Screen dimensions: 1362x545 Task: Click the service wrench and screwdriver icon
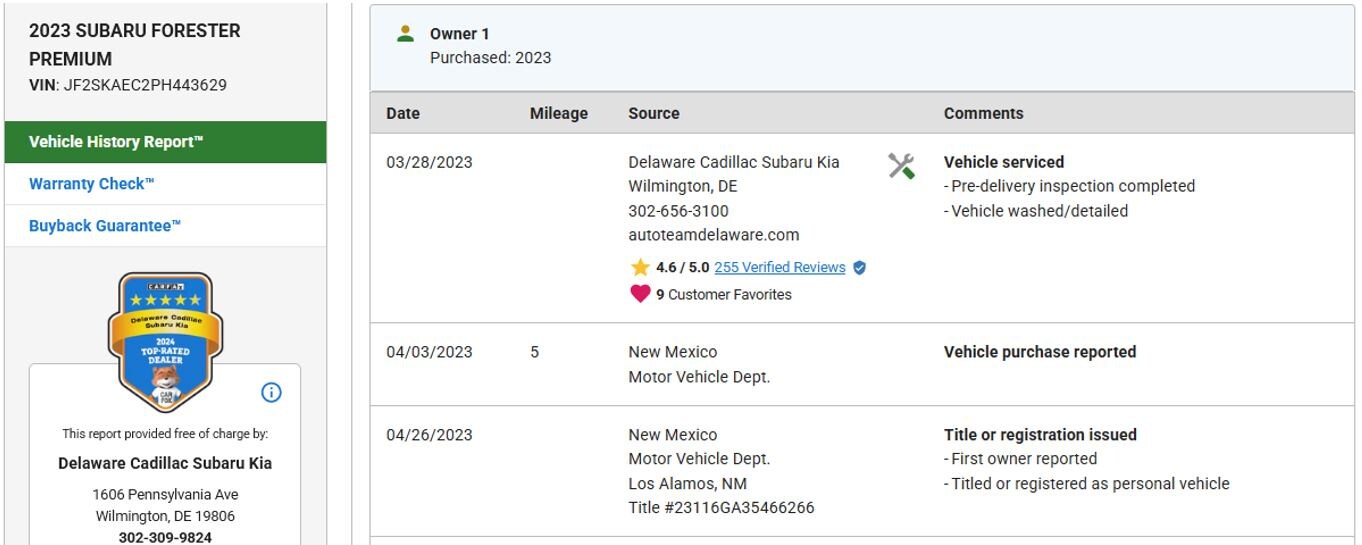(x=901, y=166)
